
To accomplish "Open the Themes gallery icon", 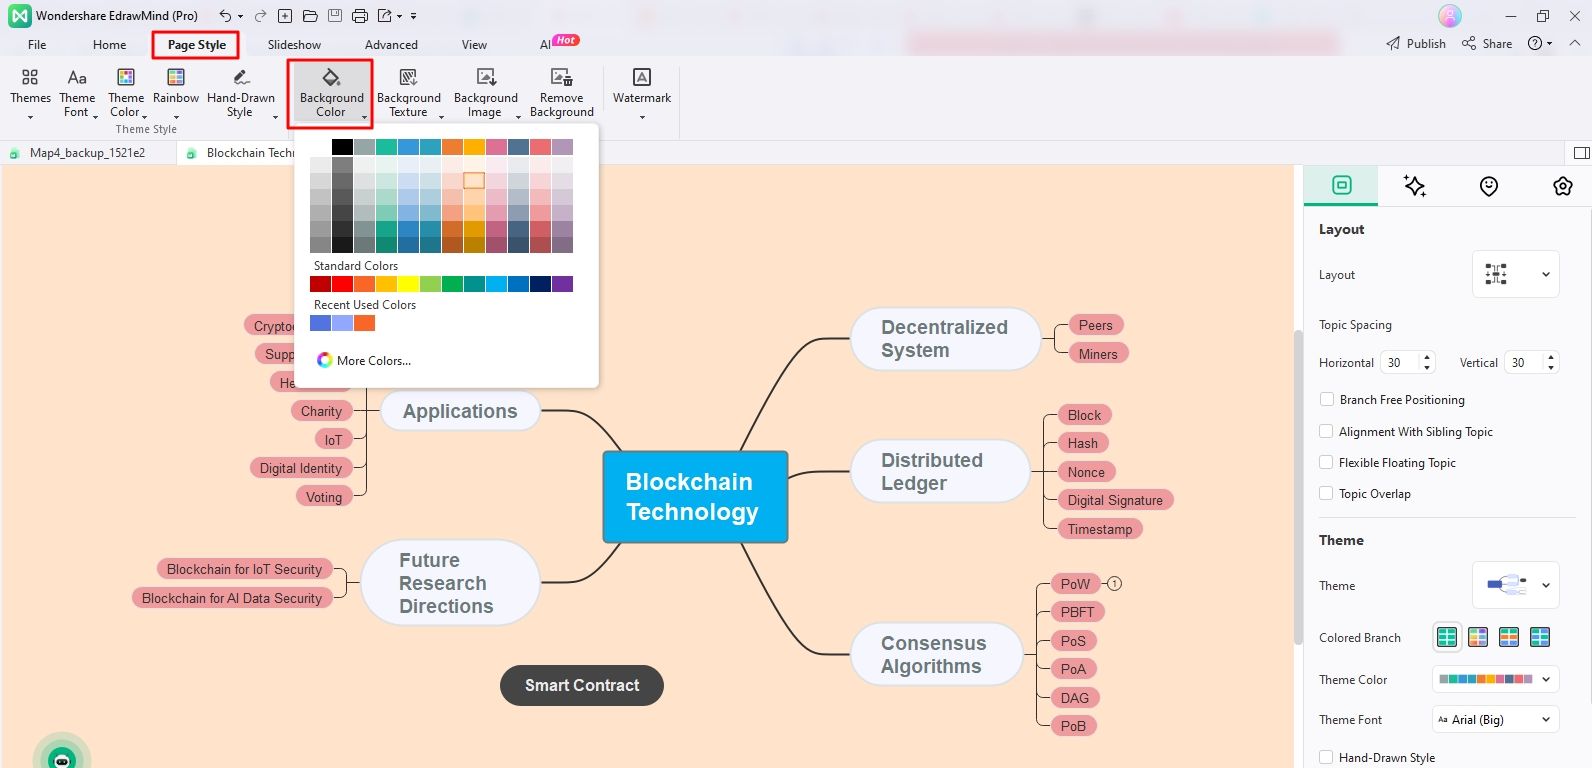I will (x=30, y=78).
